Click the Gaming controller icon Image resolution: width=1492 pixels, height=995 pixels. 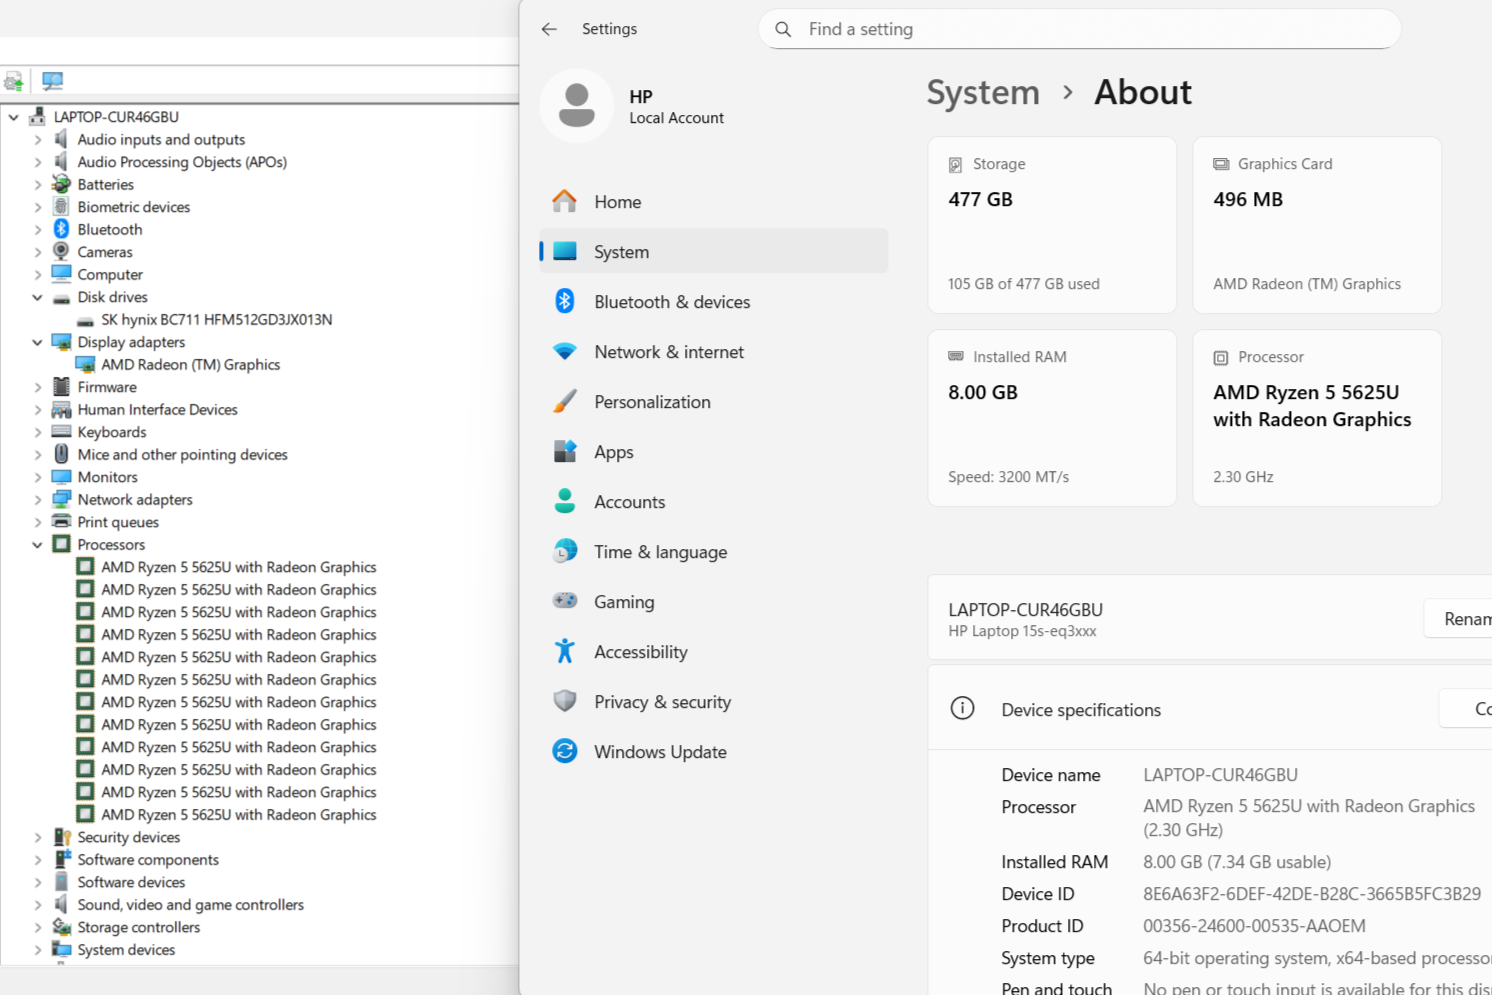coord(565,601)
